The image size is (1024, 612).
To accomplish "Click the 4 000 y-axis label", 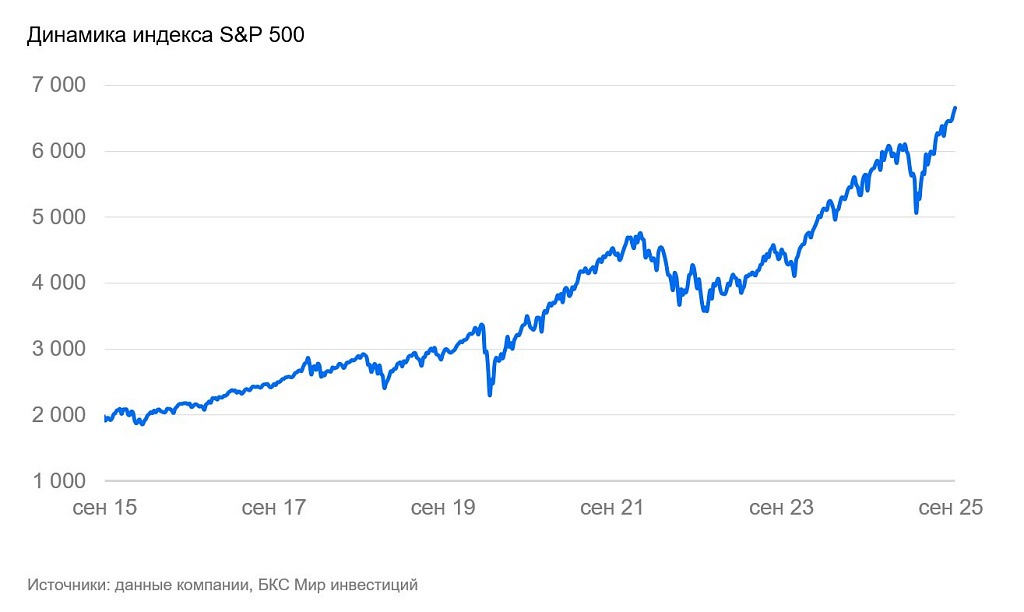I will tap(59, 283).
